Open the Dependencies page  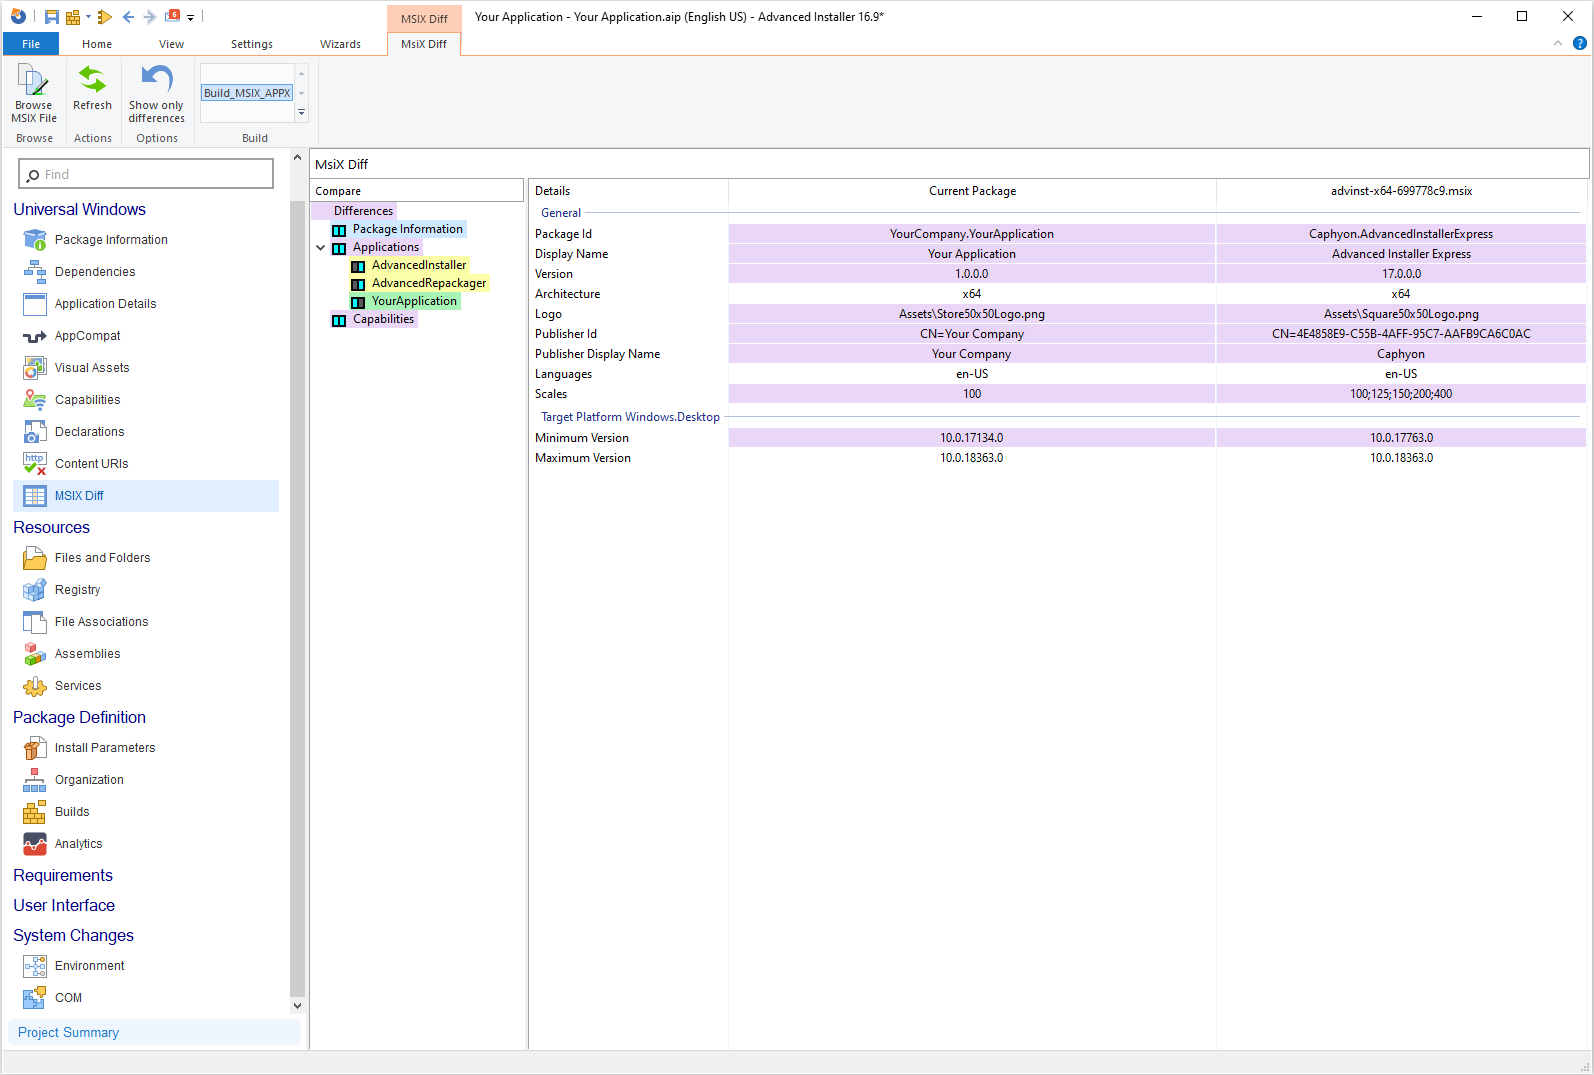tap(95, 272)
